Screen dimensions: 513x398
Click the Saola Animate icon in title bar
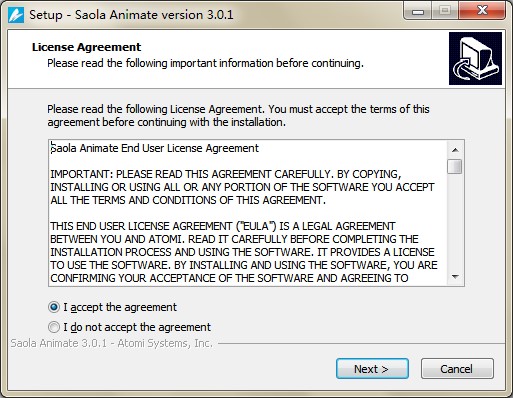pyautogui.click(x=16, y=15)
